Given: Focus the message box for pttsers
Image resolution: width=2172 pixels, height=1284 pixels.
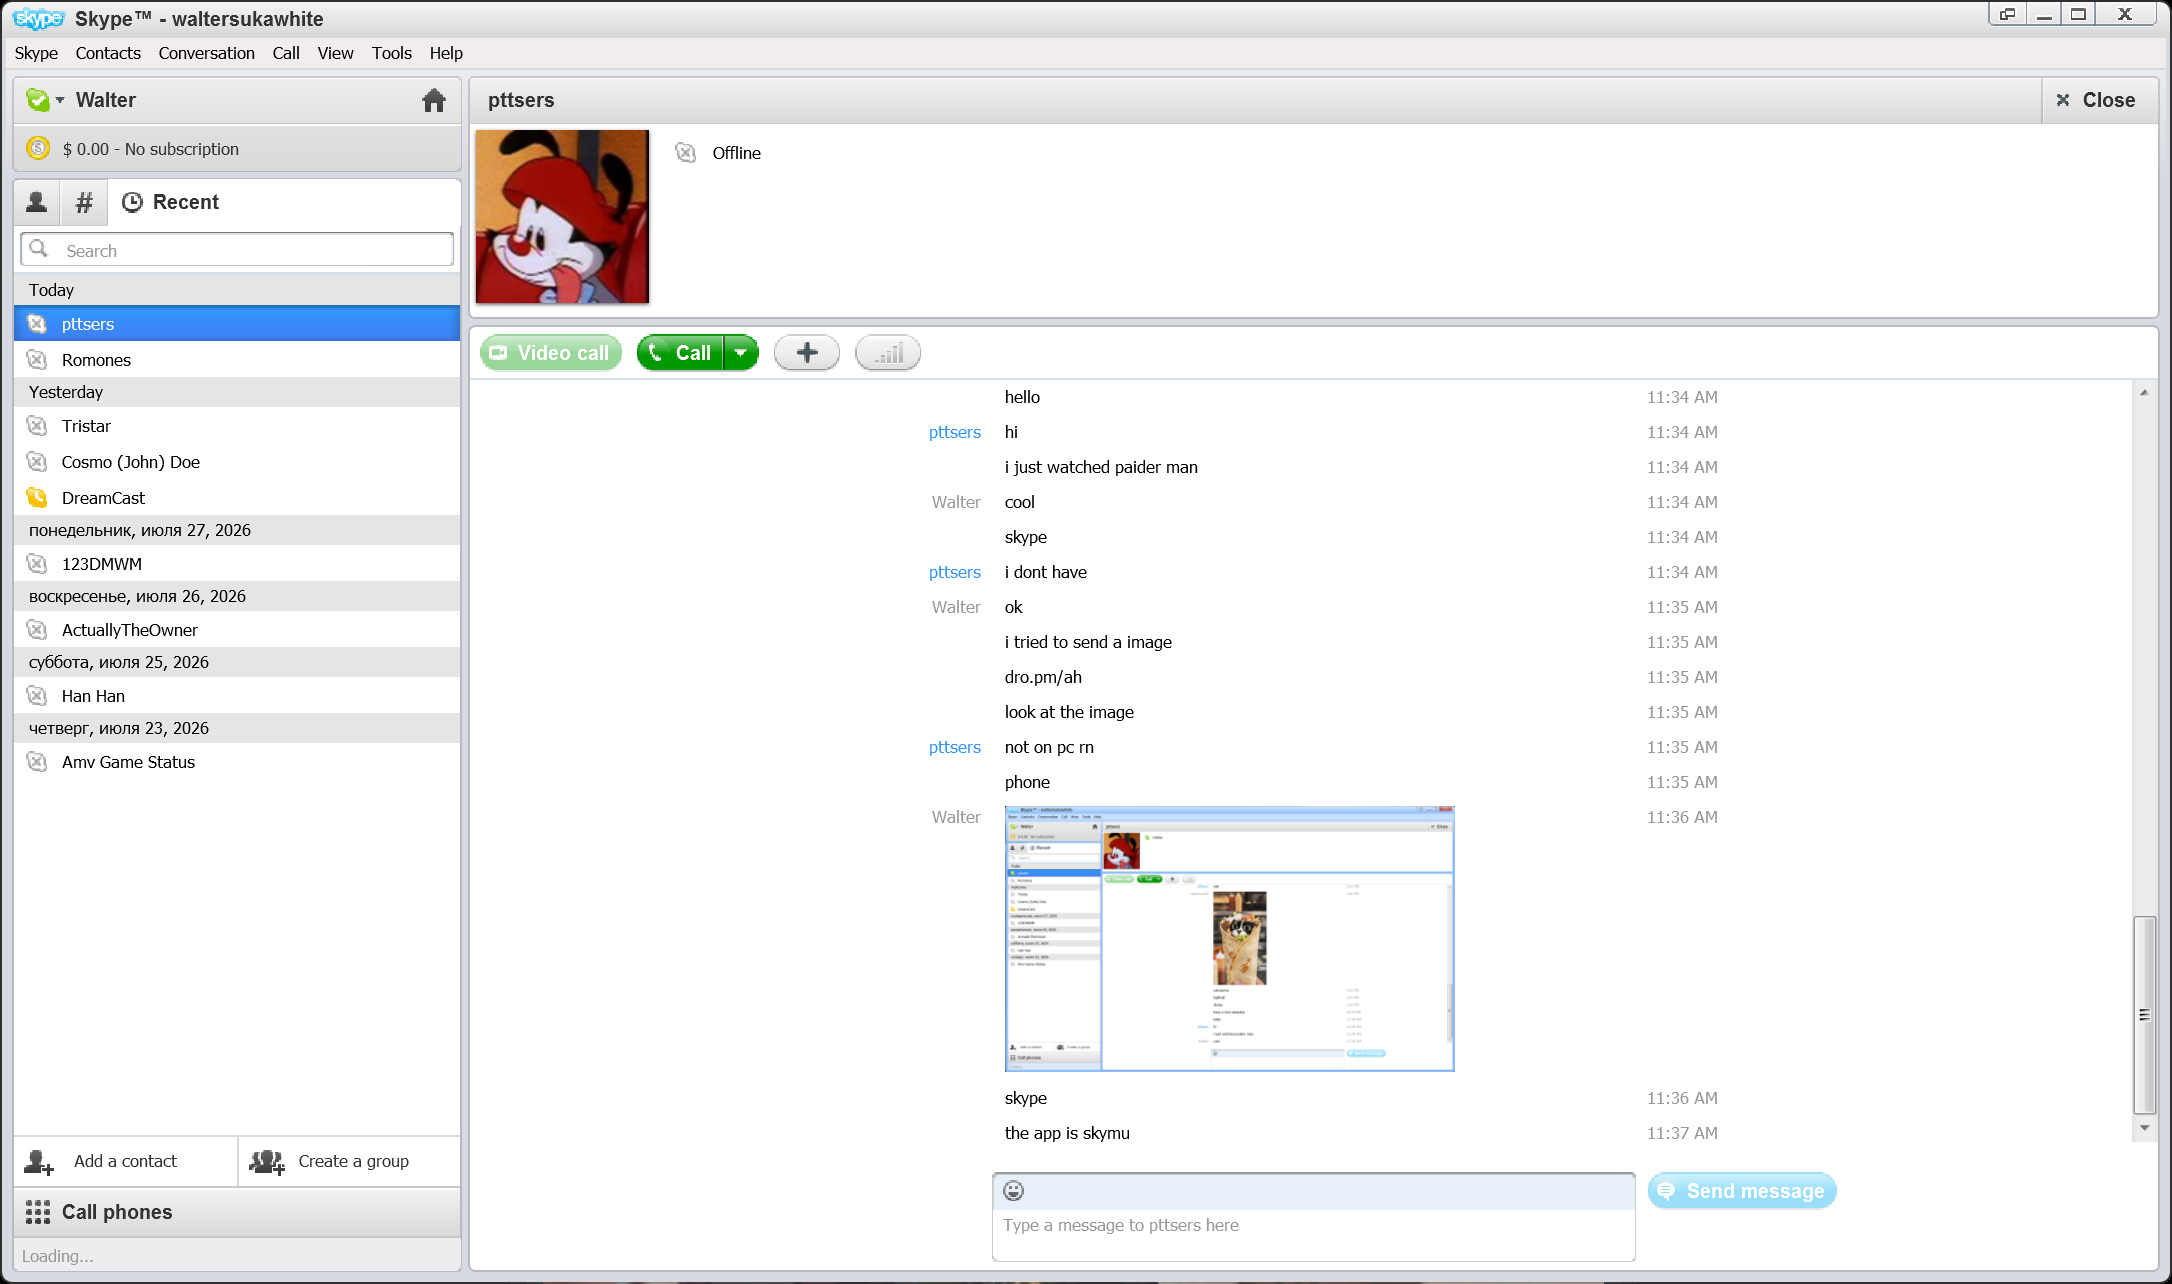Looking at the screenshot, I should pos(1313,1233).
